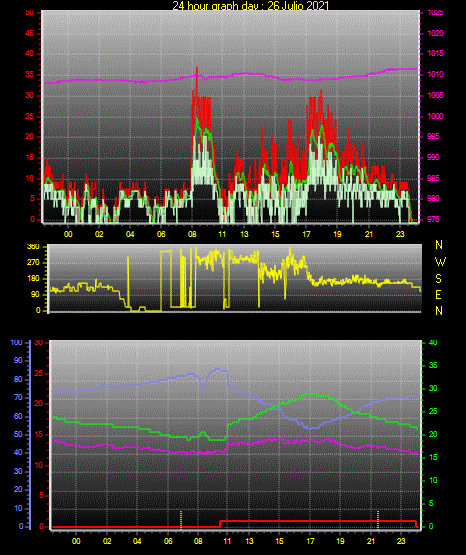Select the magenta 1020 pressure axis label
Screen dimensions: 466x555
point(435,33)
